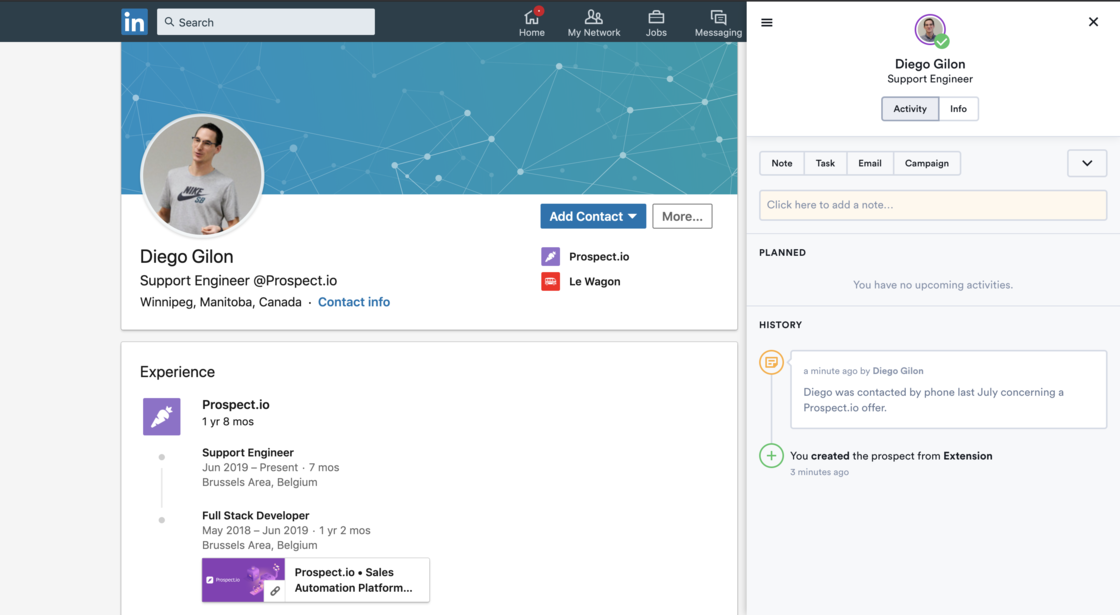Choose the Task activity type
This screenshot has width=1120, height=615.
pos(825,163)
